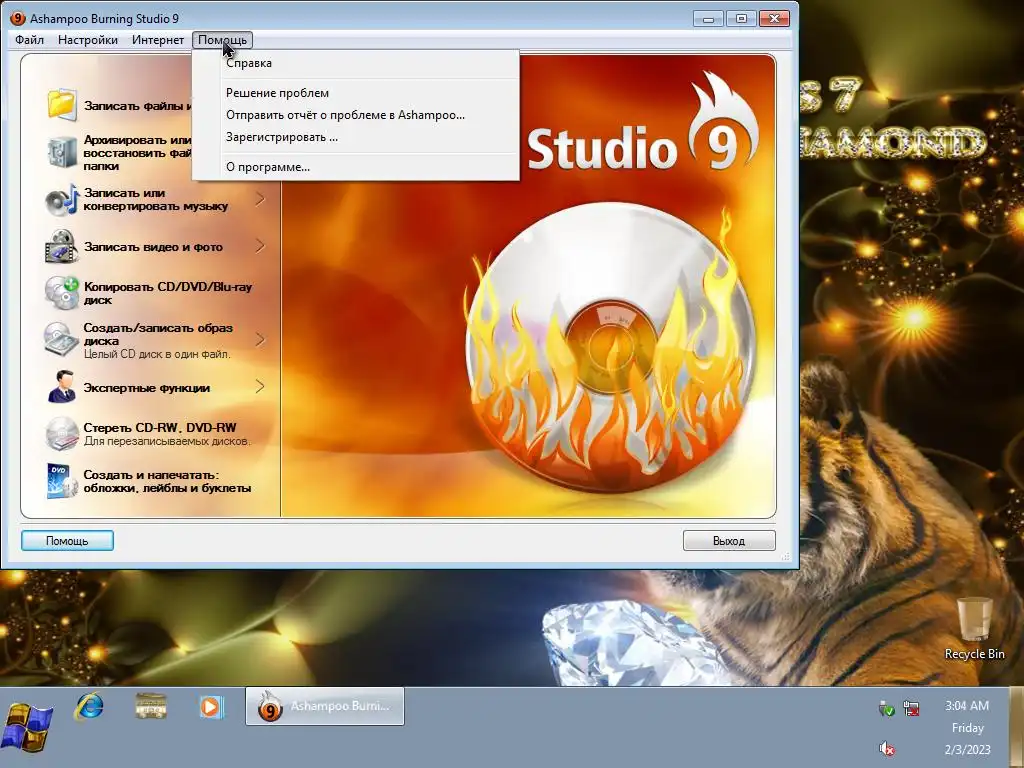
Task: Open the Интернет menu
Action: click(157, 40)
